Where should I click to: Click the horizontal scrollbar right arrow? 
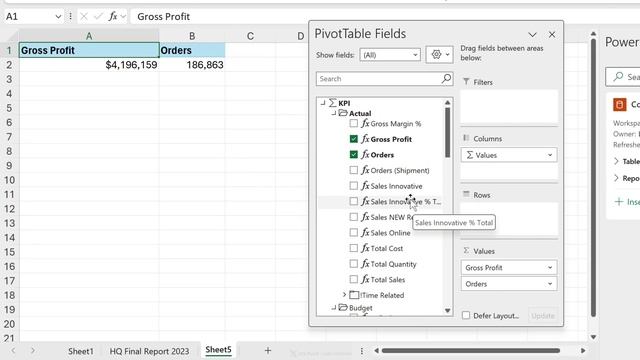click(x=583, y=351)
